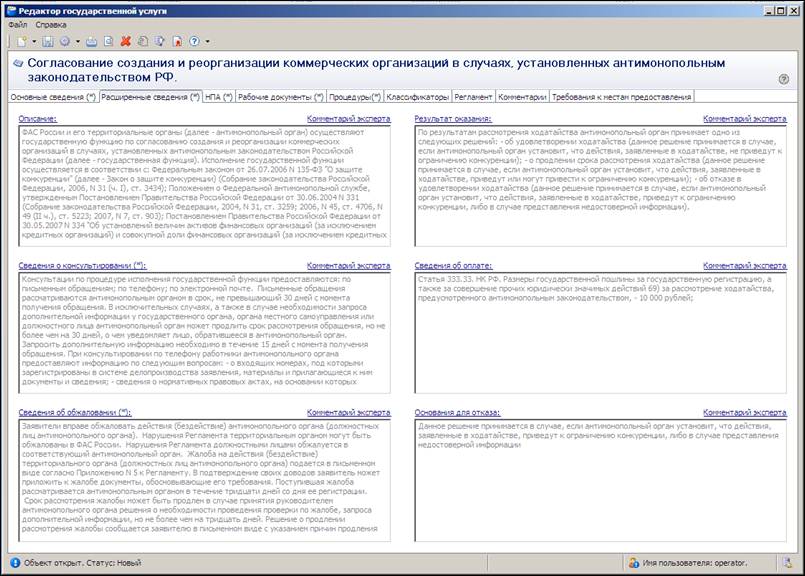The image size is (805, 576).
Task: Show the Комментарии tab
Action: tap(522, 97)
